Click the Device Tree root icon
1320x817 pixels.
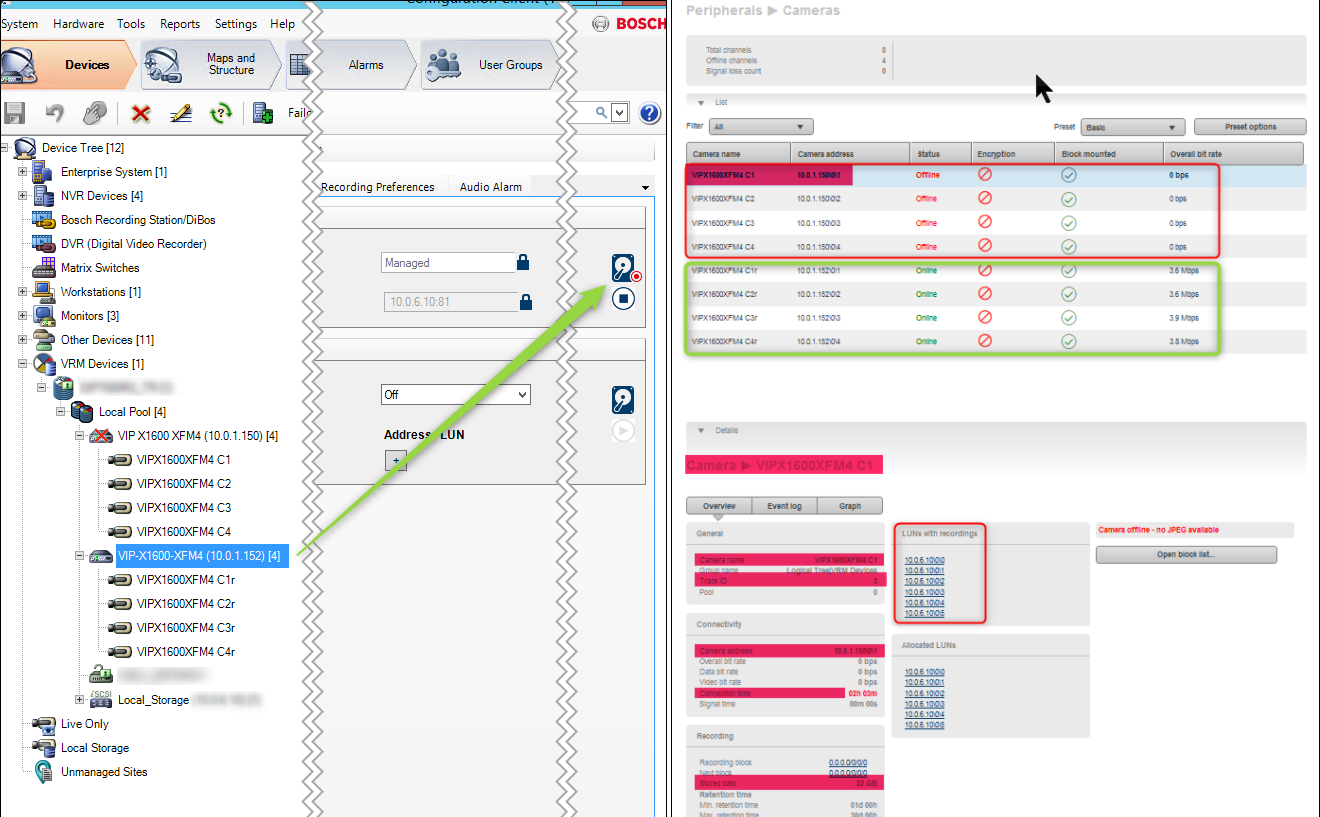point(25,148)
